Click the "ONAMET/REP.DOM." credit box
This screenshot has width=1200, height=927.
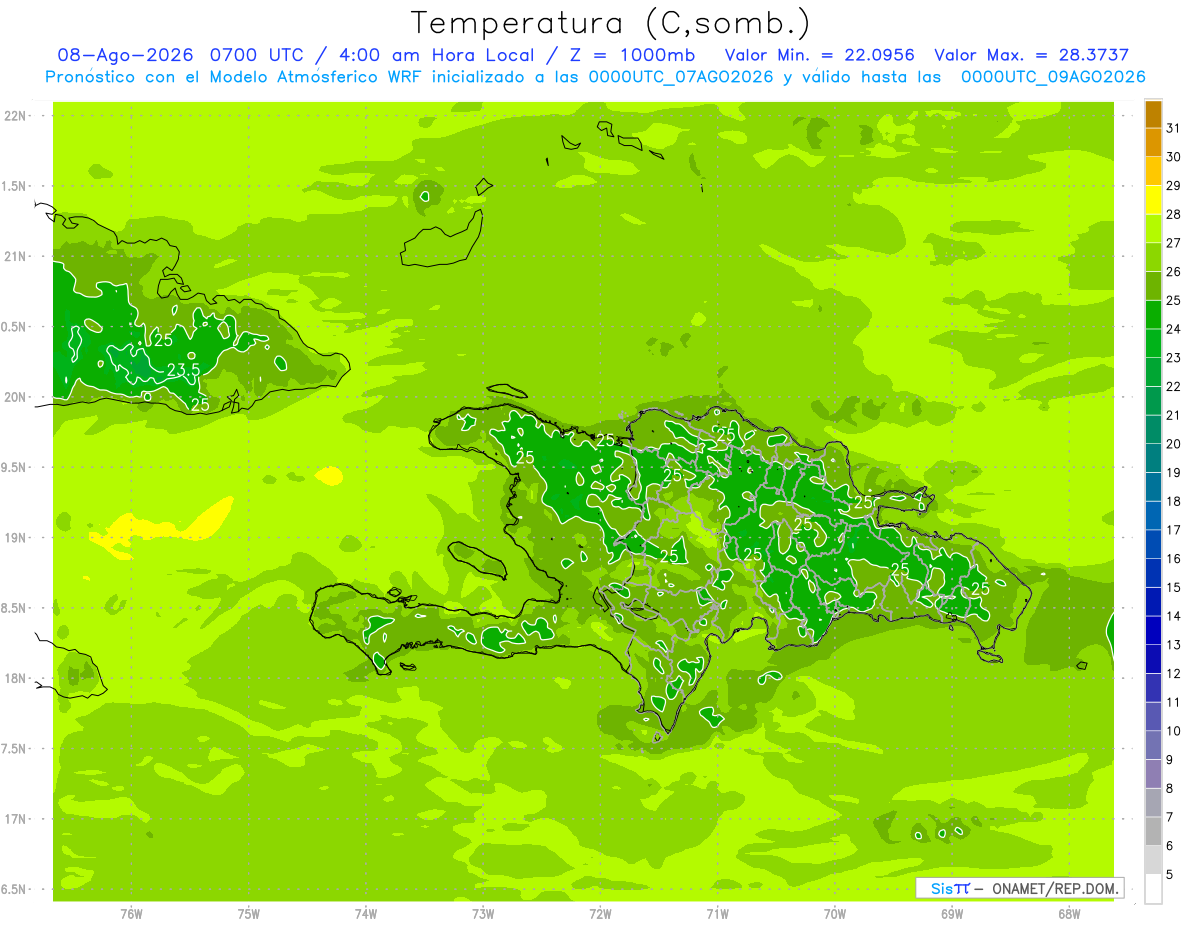point(1020,888)
